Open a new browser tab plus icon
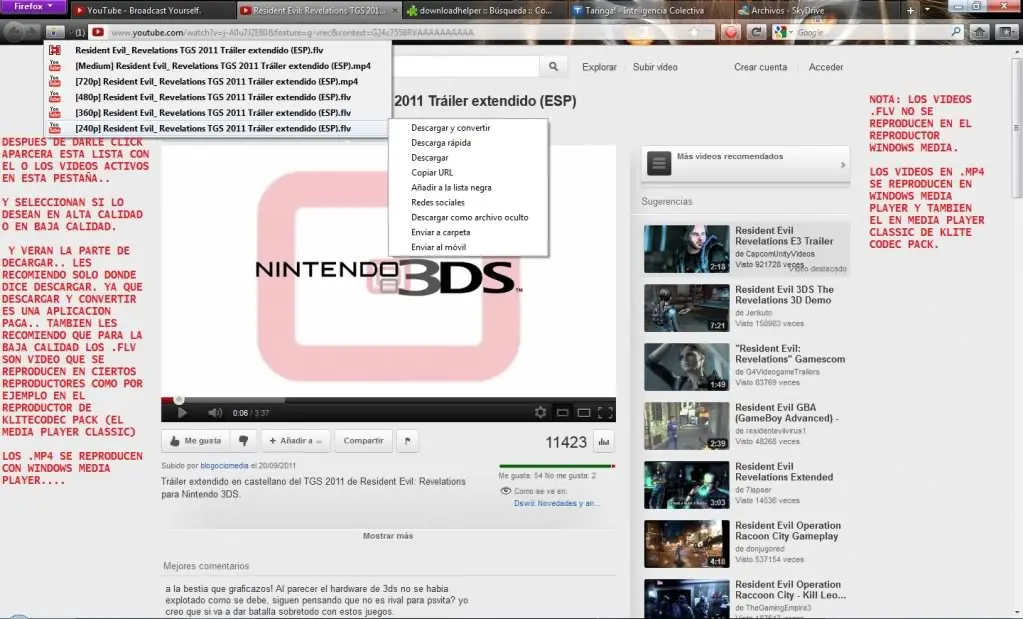This screenshot has width=1023, height=619. click(x=911, y=10)
